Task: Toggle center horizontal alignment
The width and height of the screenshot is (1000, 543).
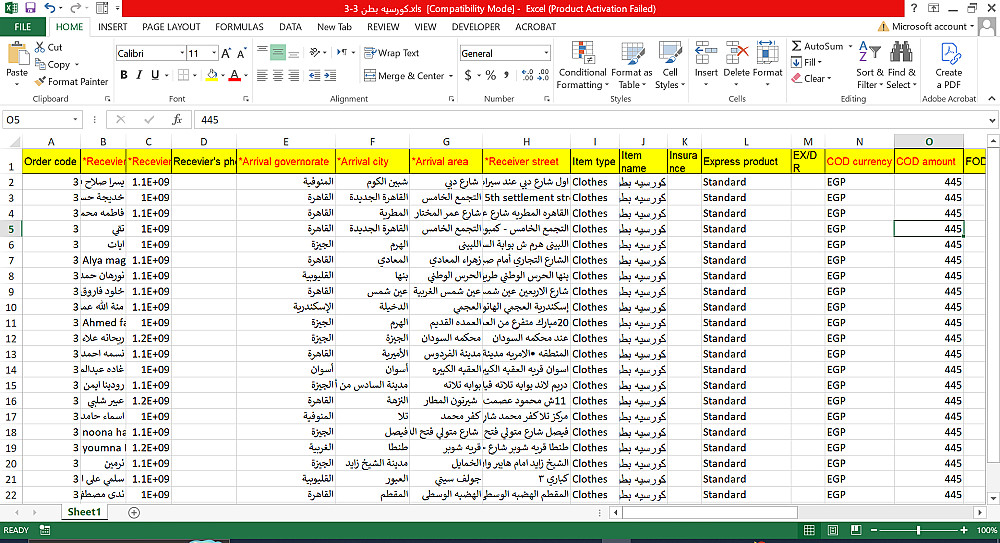Action: coord(278,75)
